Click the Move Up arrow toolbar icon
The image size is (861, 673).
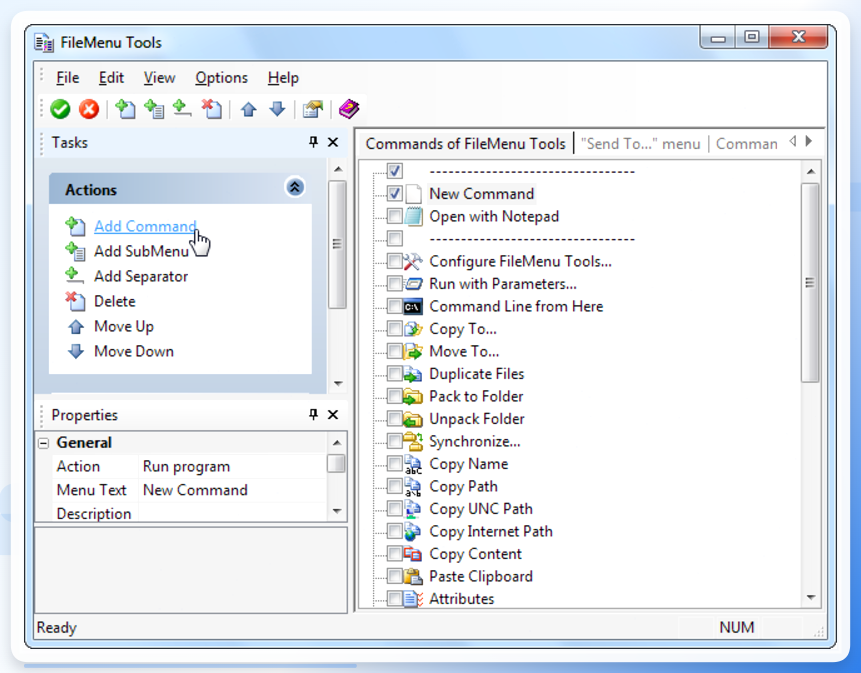(249, 109)
